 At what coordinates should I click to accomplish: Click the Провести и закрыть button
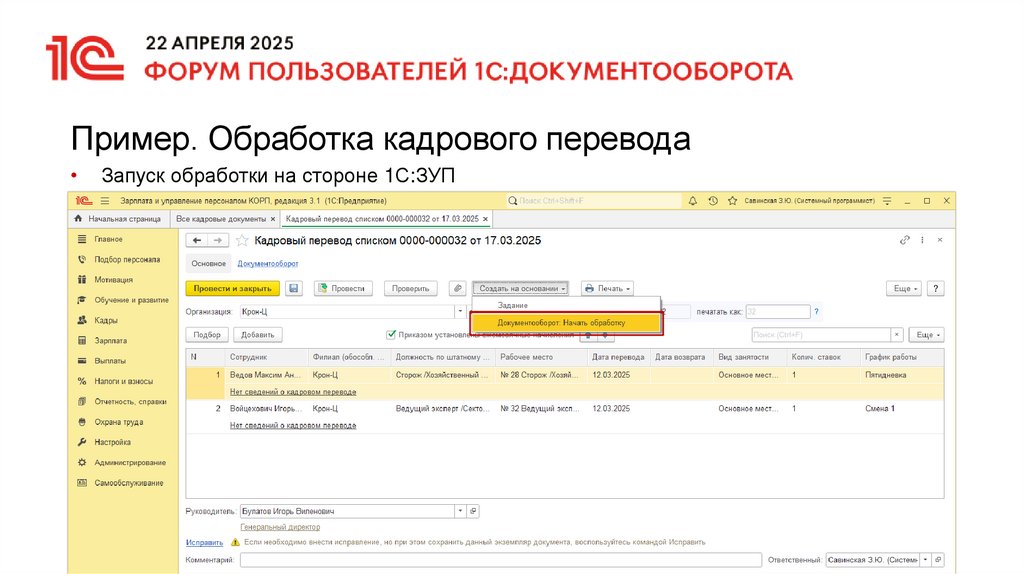[232, 288]
